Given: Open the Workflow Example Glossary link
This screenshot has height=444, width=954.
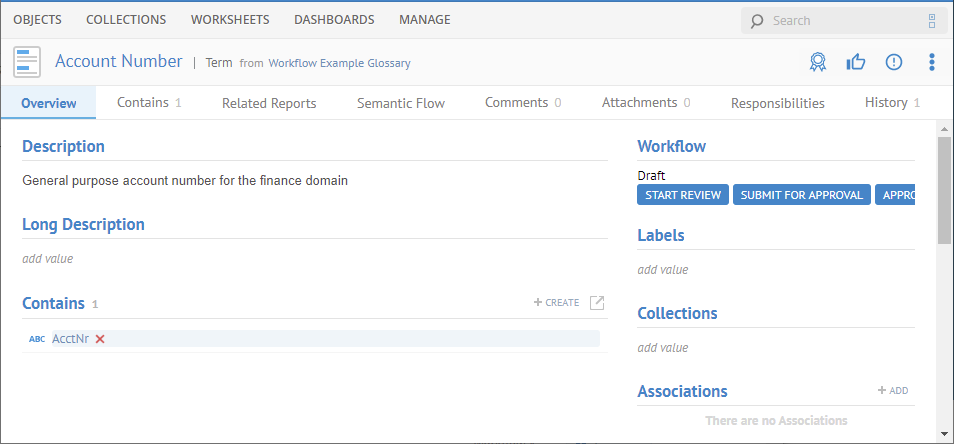Looking at the screenshot, I should point(339,63).
